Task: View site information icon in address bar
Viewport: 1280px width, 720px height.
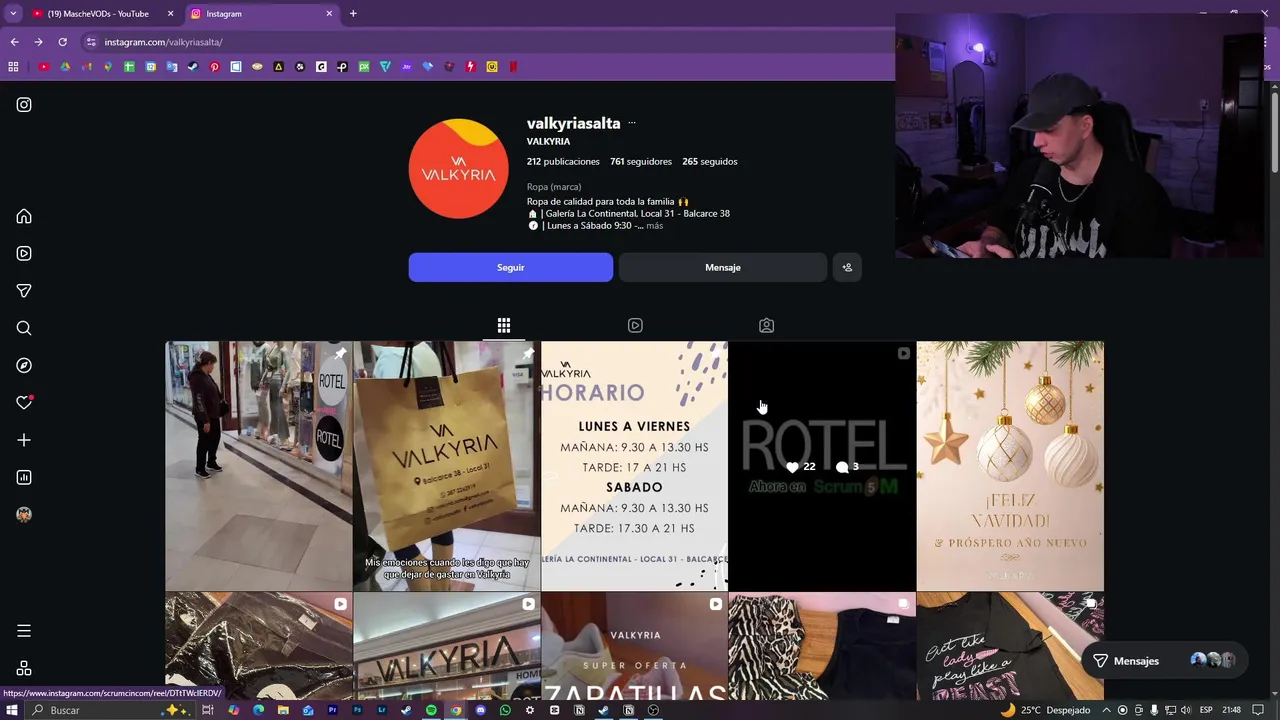Action: click(x=91, y=42)
